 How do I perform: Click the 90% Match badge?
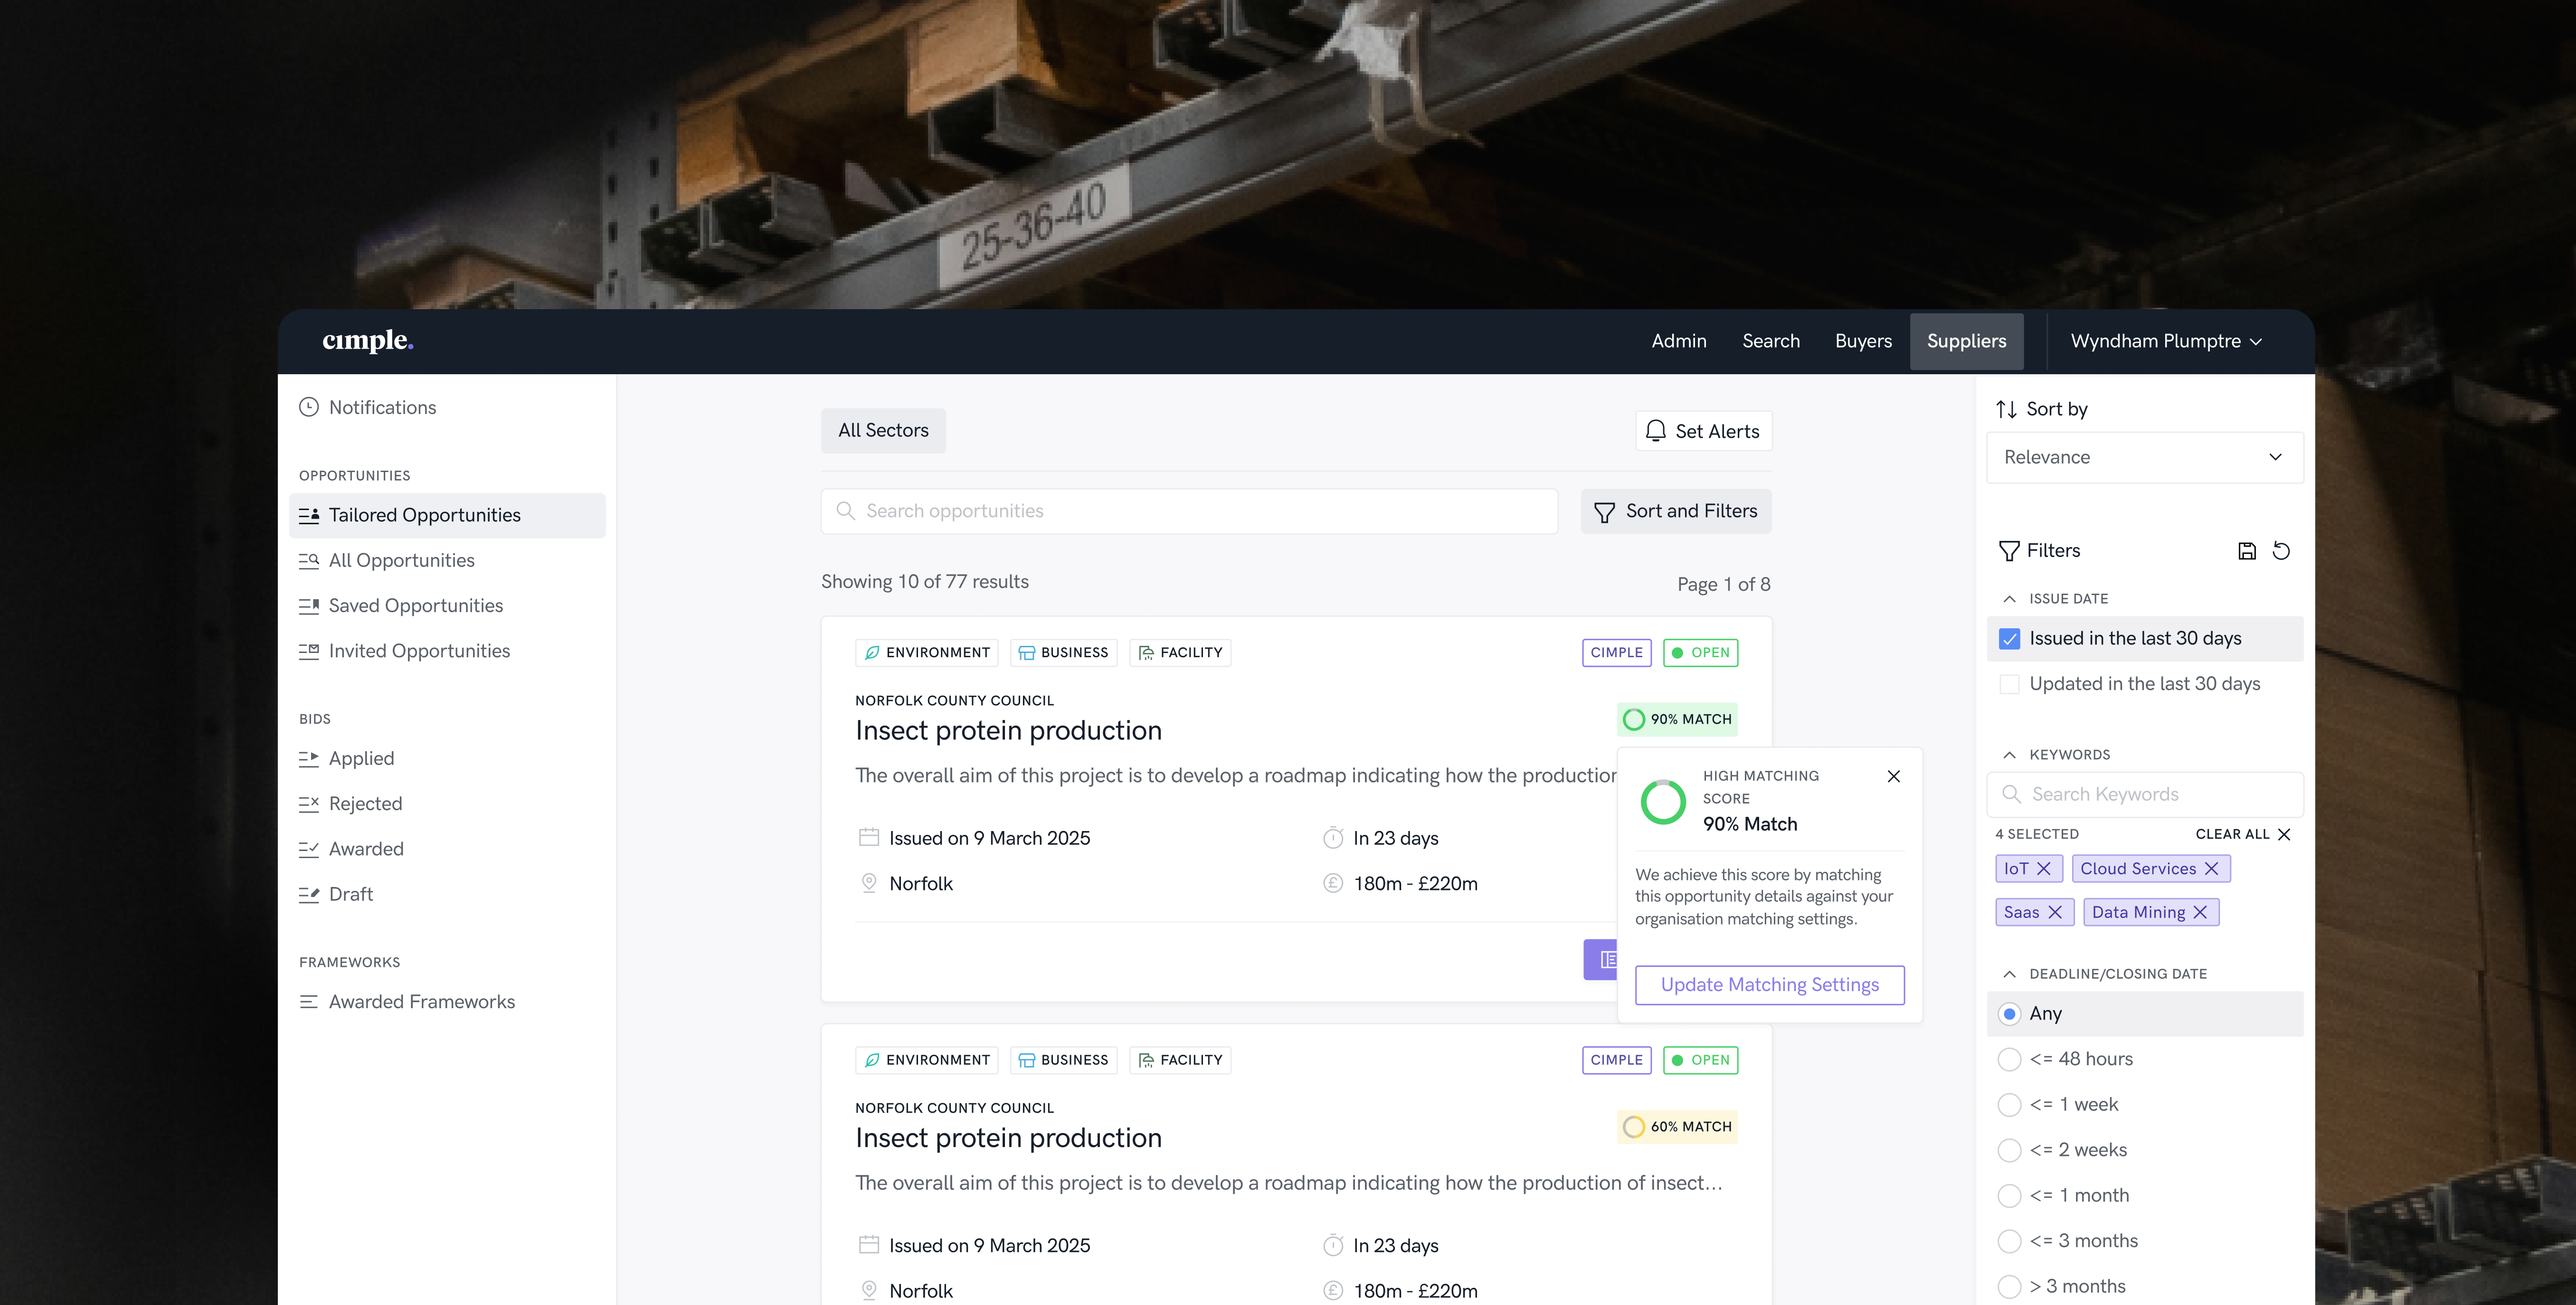point(1677,719)
